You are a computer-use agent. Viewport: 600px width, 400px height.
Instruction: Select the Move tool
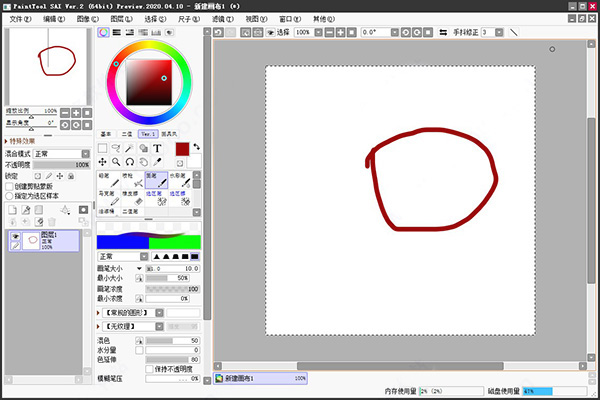[x=102, y=162]
